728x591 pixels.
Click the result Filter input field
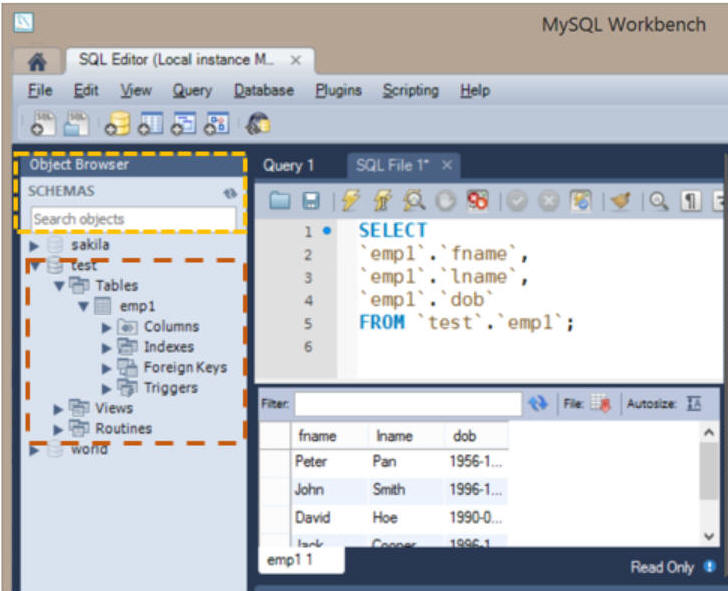(x=408, y=404)
